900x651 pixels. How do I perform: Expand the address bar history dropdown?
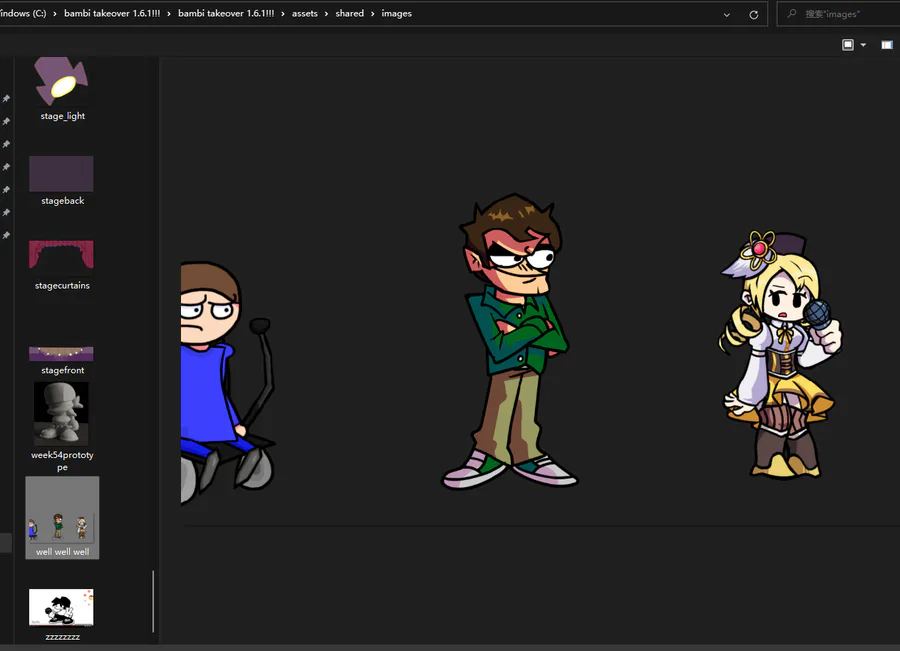(x=727, y=14)
